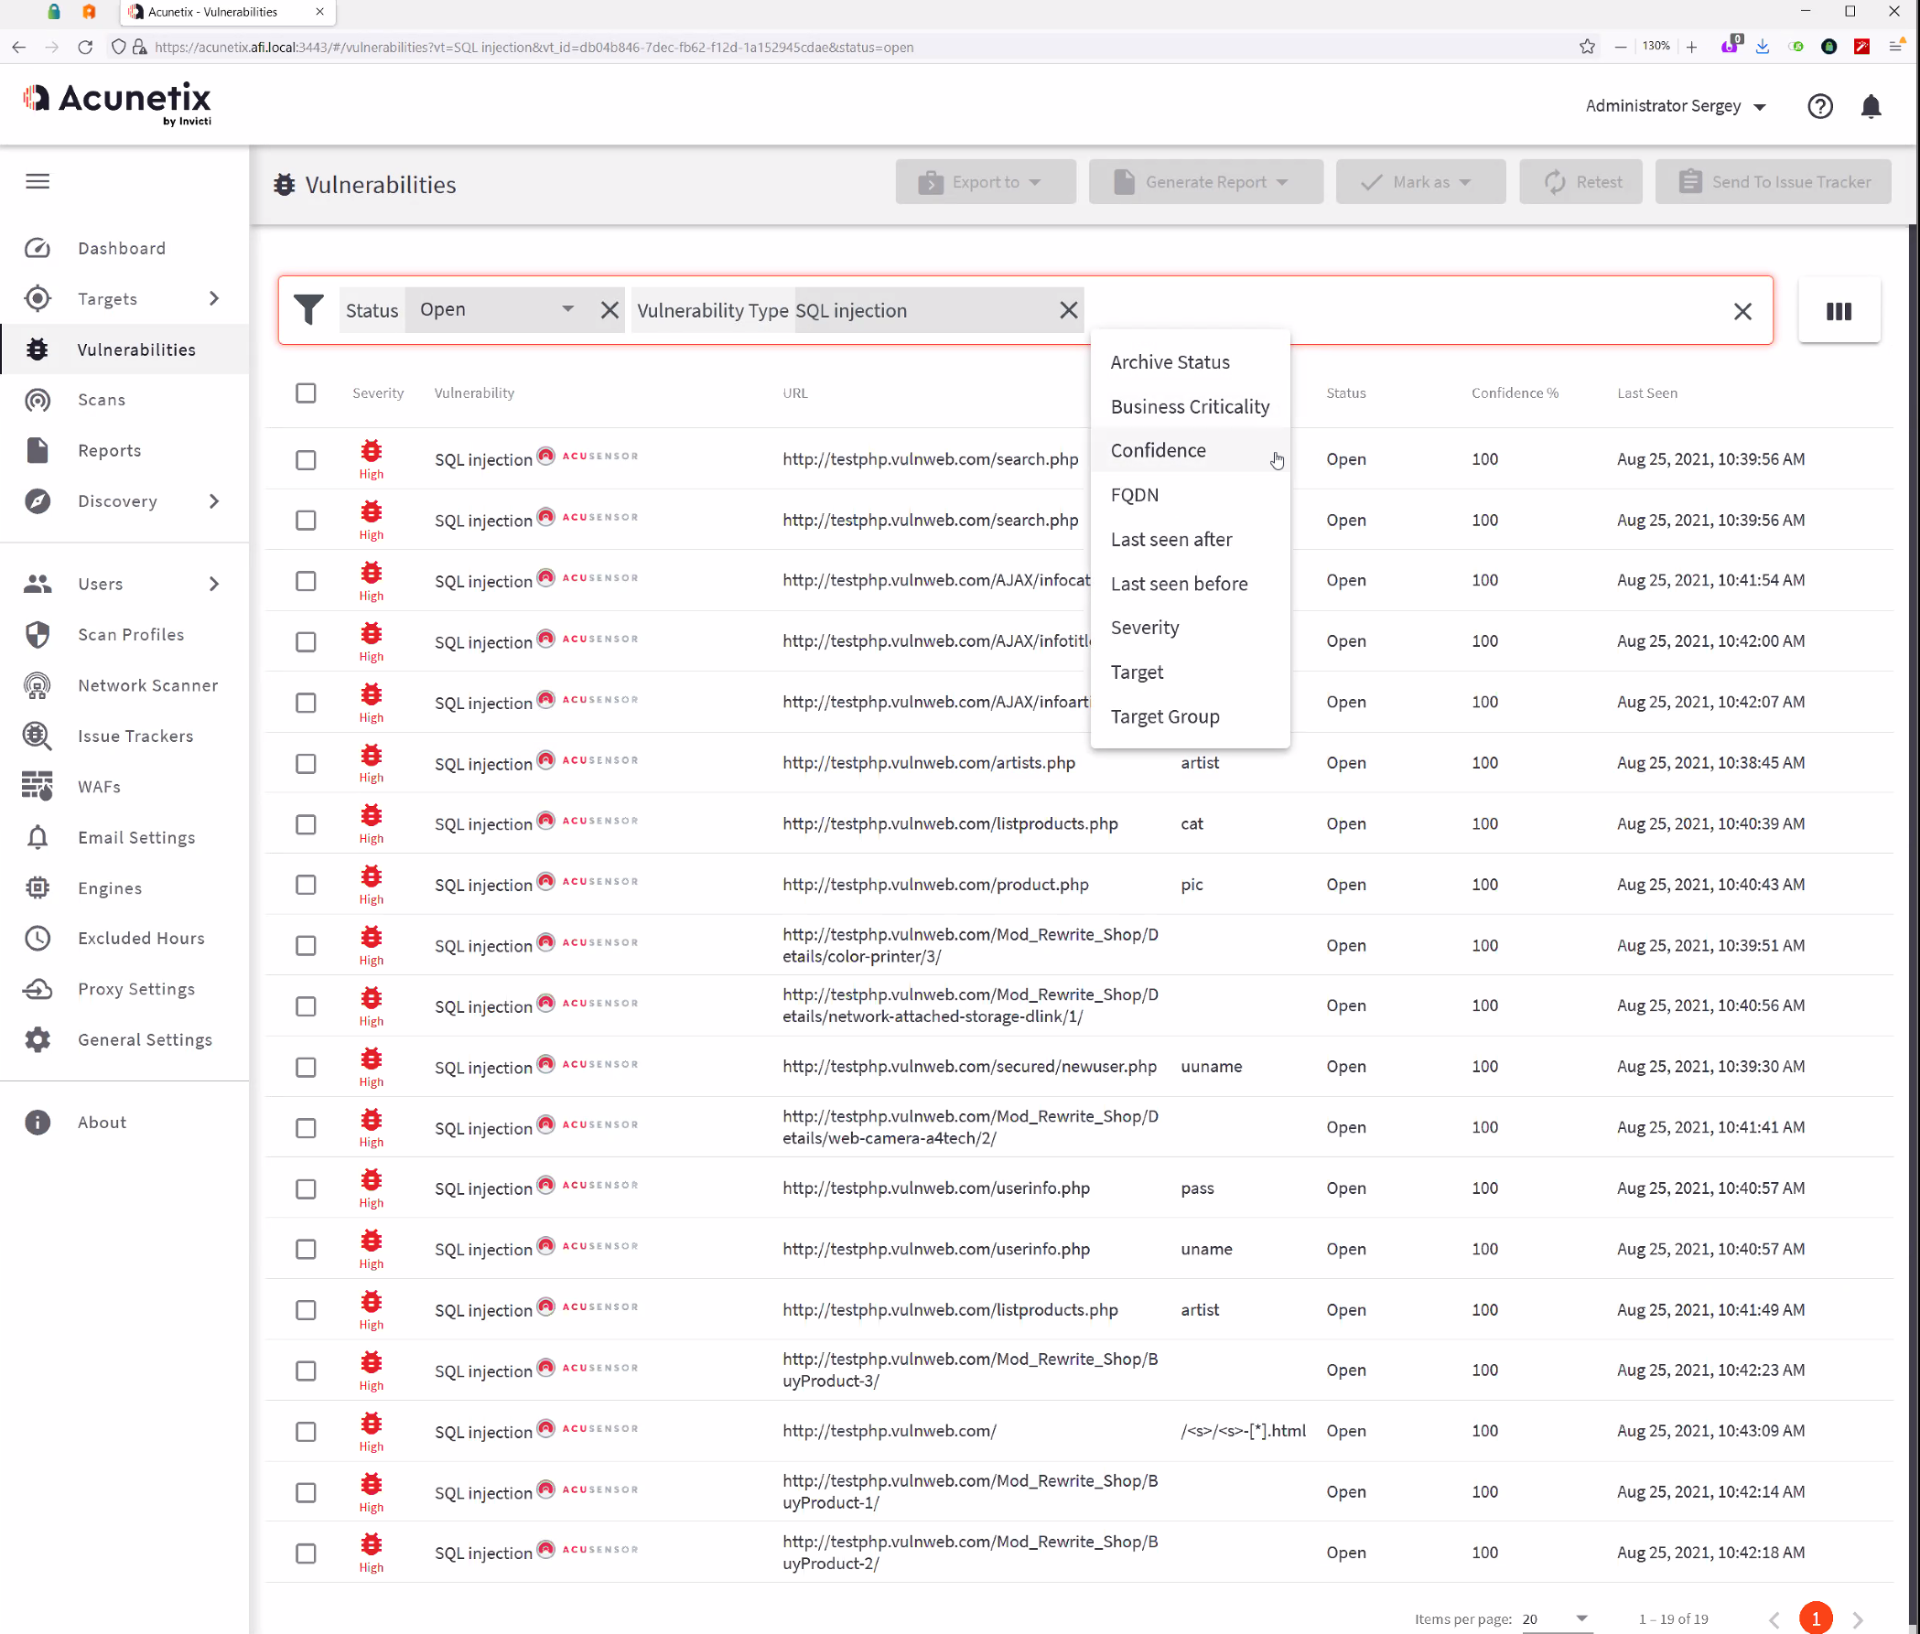Open Network Scanner in sidebar
This screenshot has width=1920, height=1634.
[147, 685]
